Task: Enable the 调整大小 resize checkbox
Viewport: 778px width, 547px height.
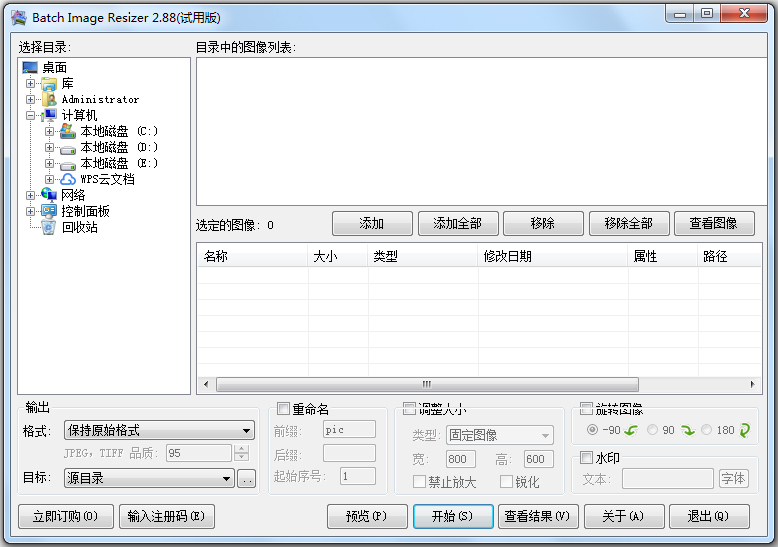Action: click(x=409, y=409)
